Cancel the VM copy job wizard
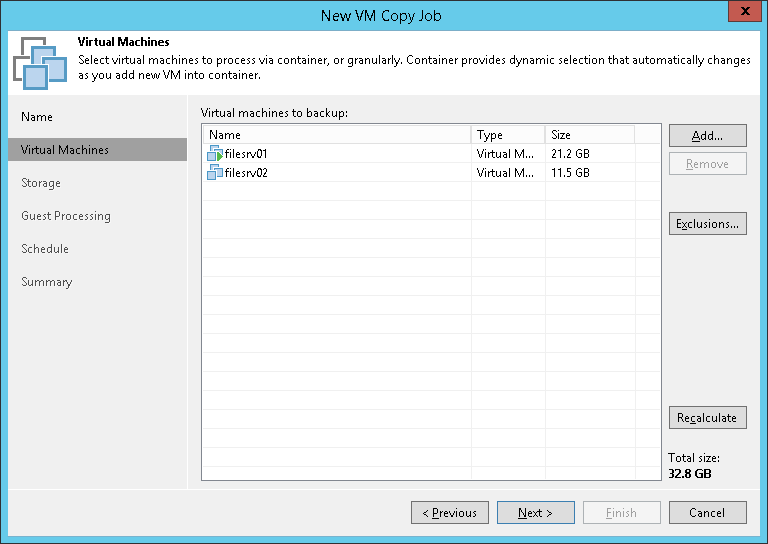This screenshot has width=768, height=544. pyautogui.click(x=707, y=513)
